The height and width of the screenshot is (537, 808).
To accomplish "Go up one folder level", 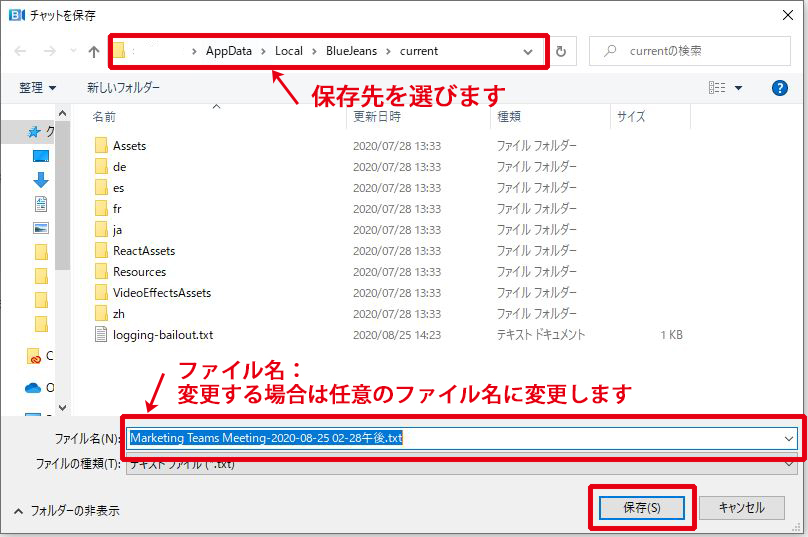I will pyautogui.click(x=94, y=51).
